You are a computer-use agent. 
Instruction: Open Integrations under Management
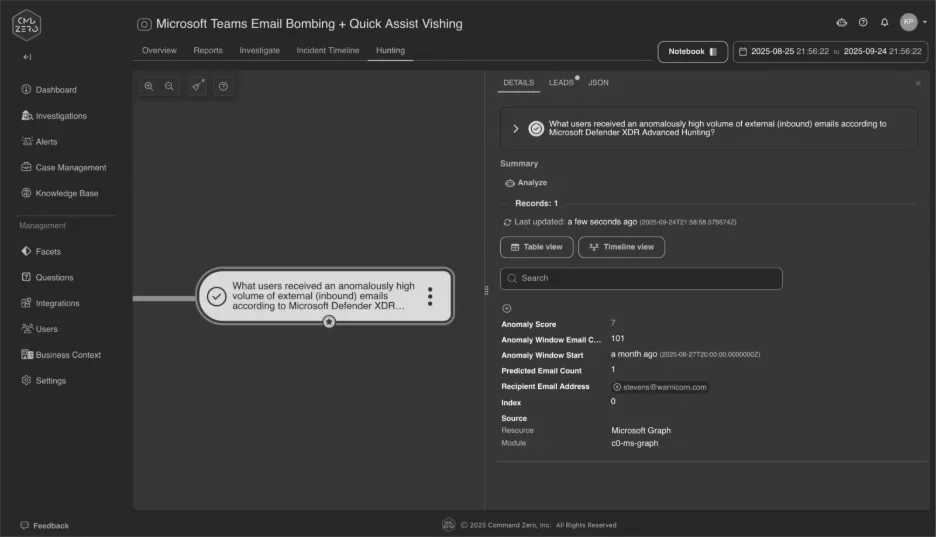(50, 303)
